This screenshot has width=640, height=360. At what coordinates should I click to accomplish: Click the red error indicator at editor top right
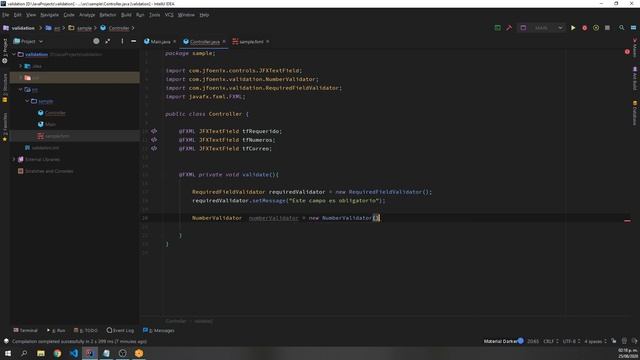point(627,52)
